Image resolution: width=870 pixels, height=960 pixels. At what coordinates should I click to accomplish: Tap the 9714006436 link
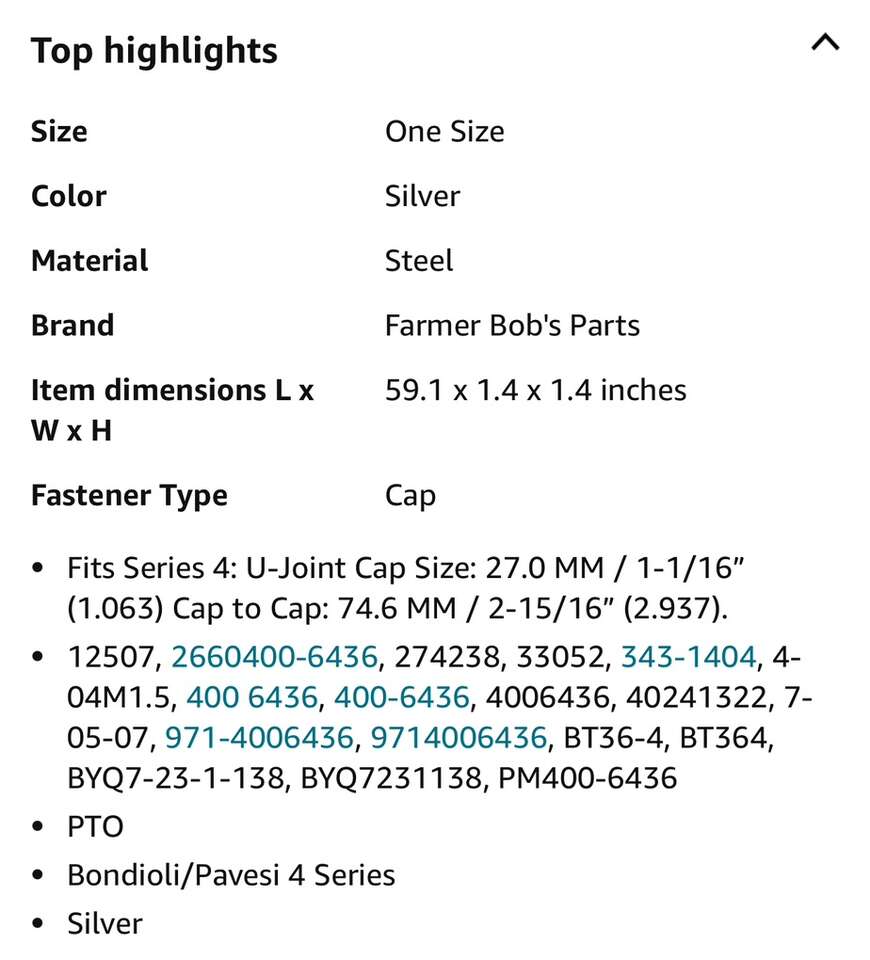point(459,737)
